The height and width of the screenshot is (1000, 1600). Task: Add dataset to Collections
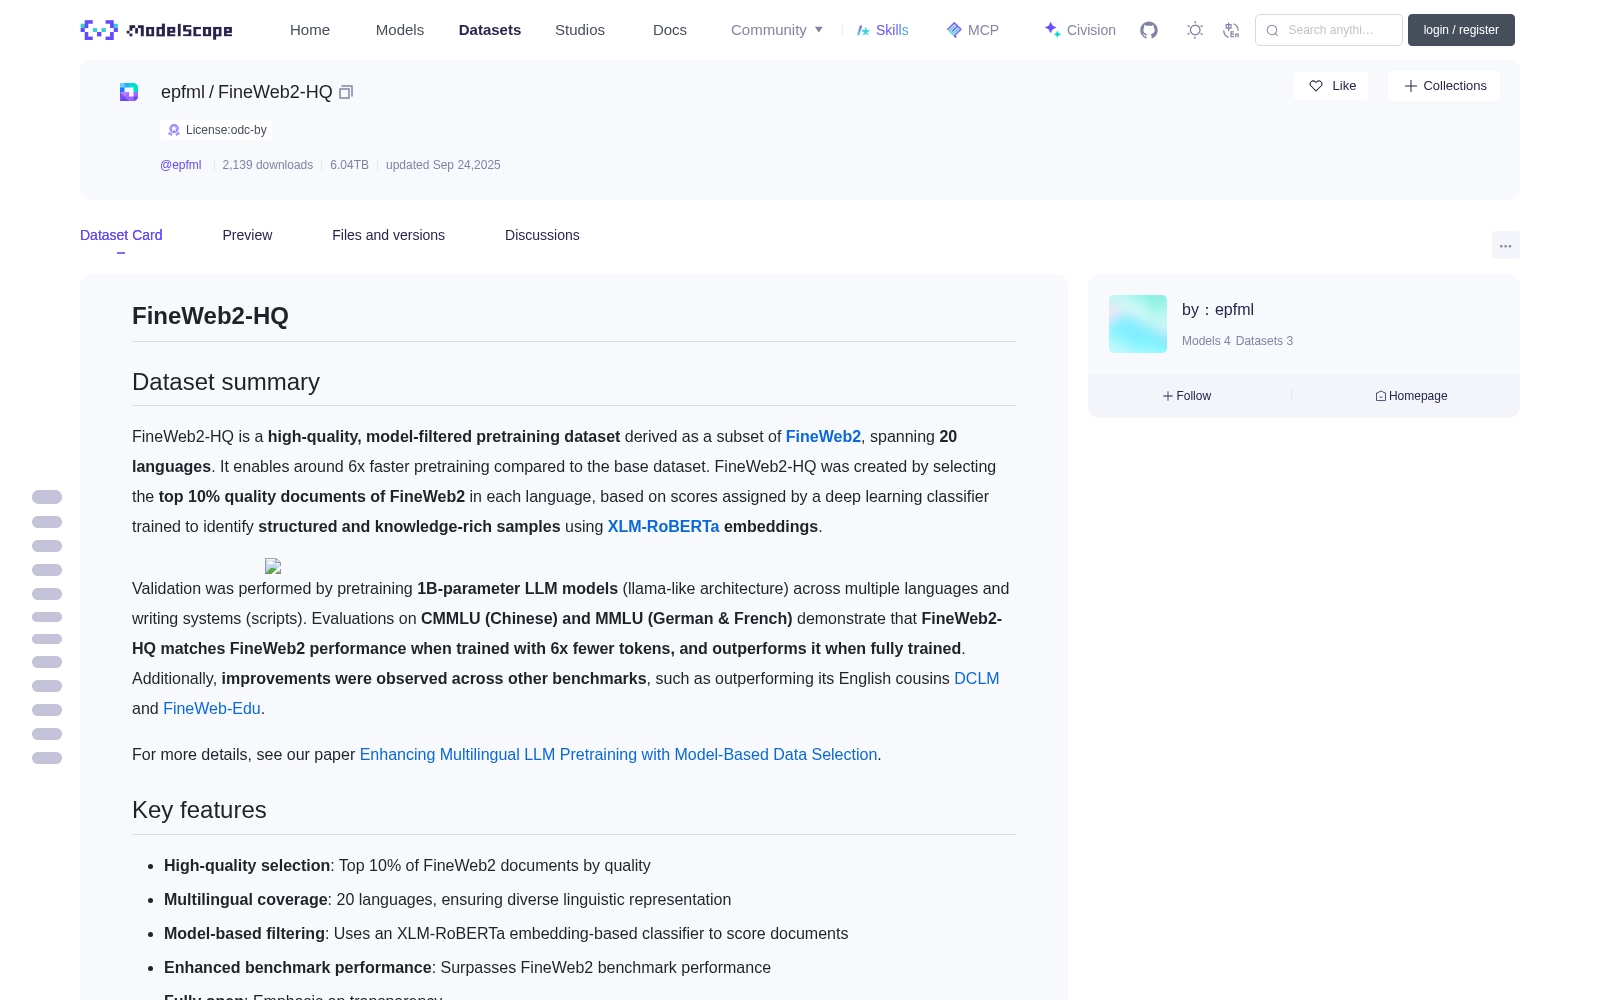(x=1444, y=86)
